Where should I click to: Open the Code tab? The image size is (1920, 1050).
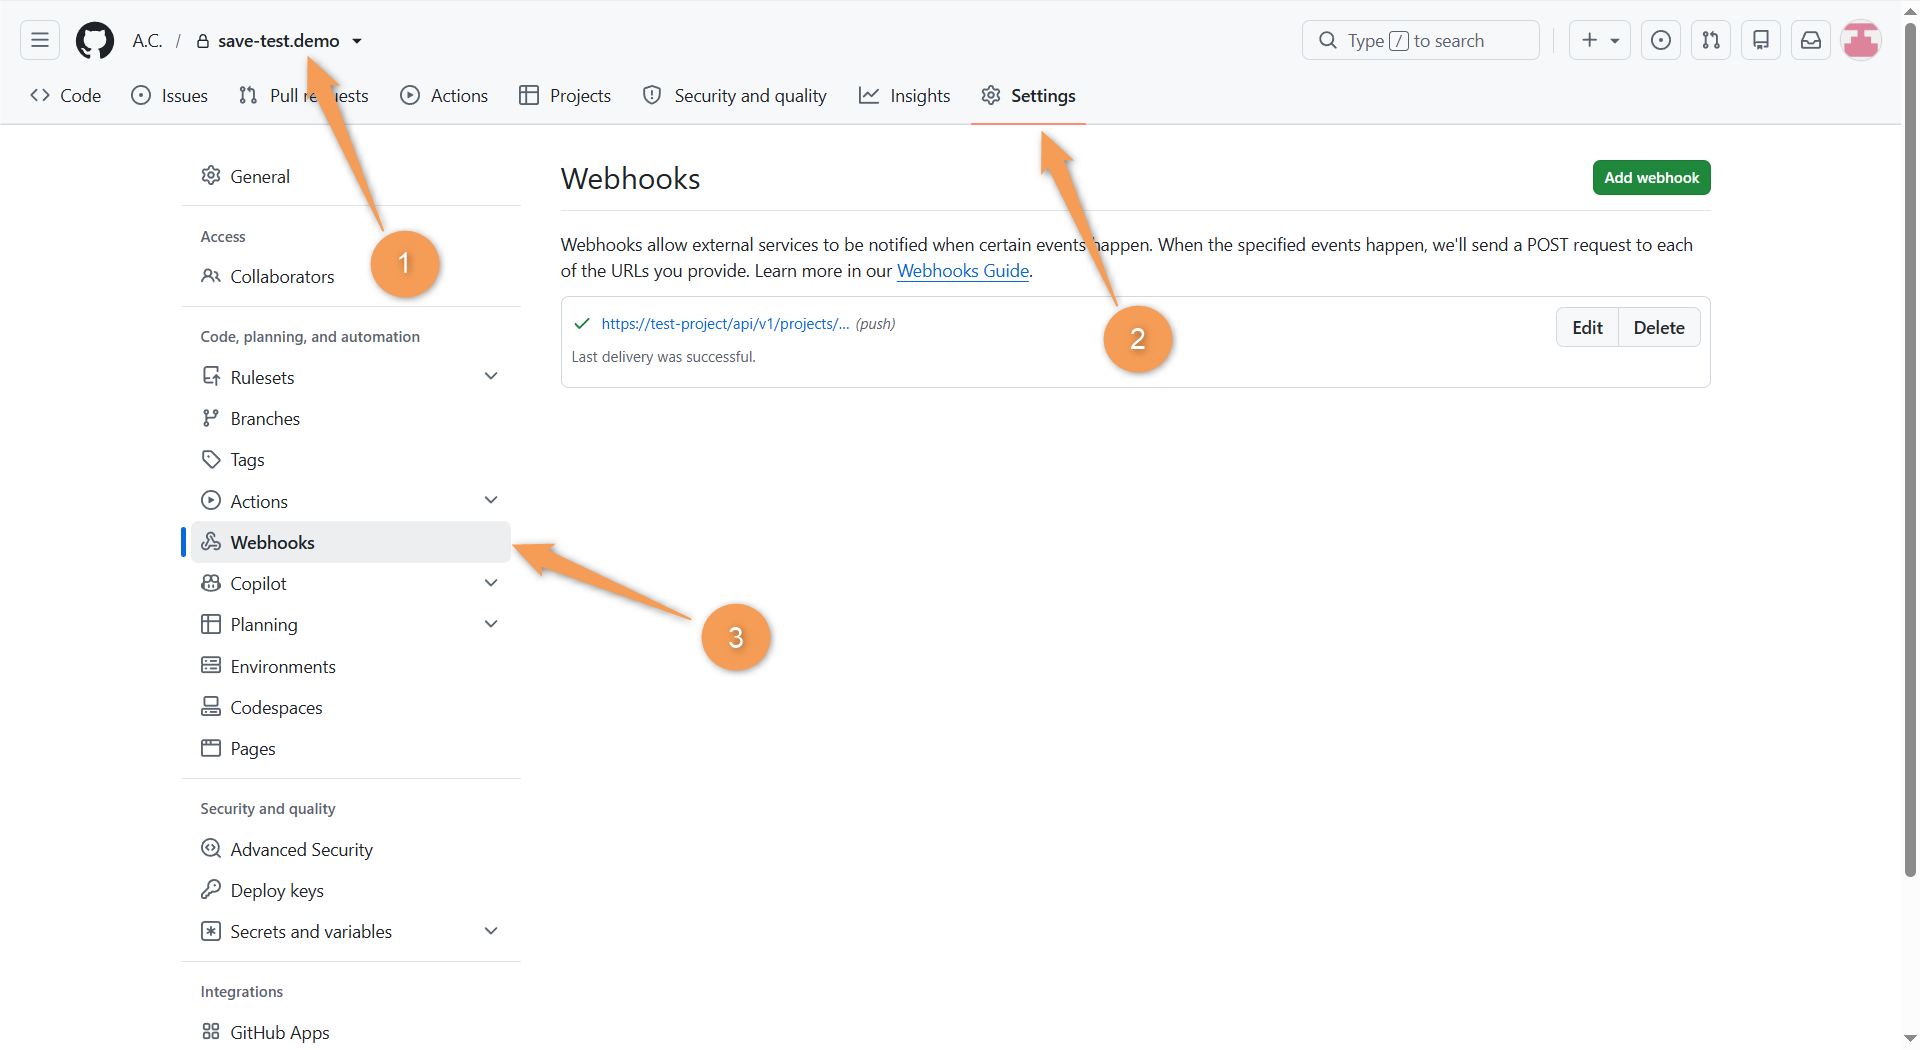coord(66,96)
